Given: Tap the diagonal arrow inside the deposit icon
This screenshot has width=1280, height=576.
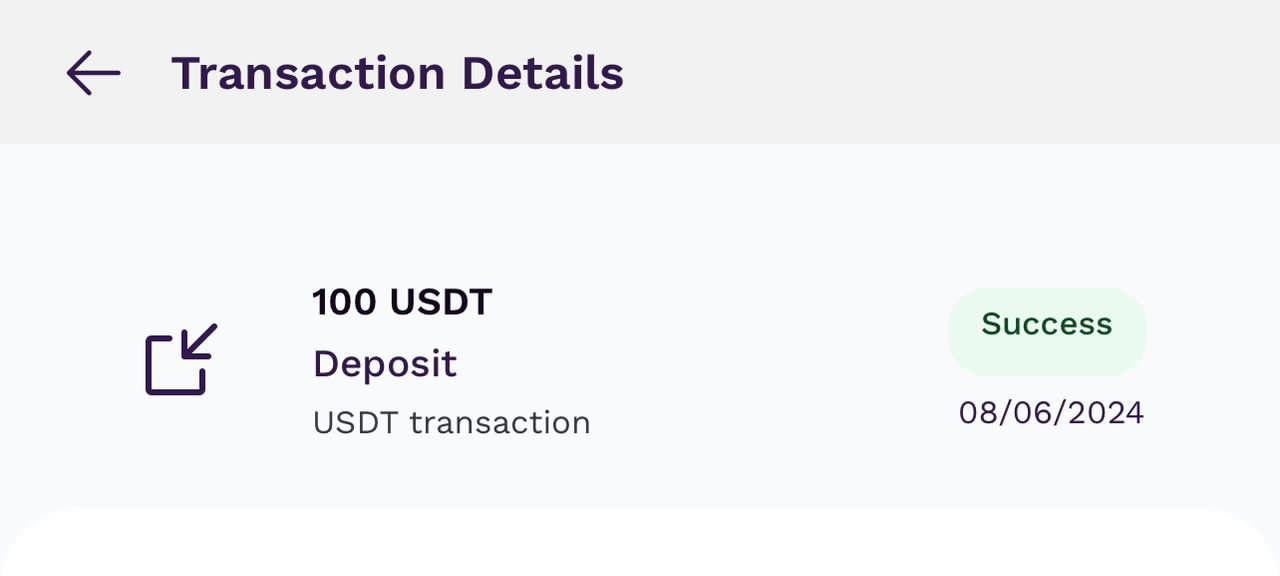Looking at the screenshot, I should click(198, 343).
